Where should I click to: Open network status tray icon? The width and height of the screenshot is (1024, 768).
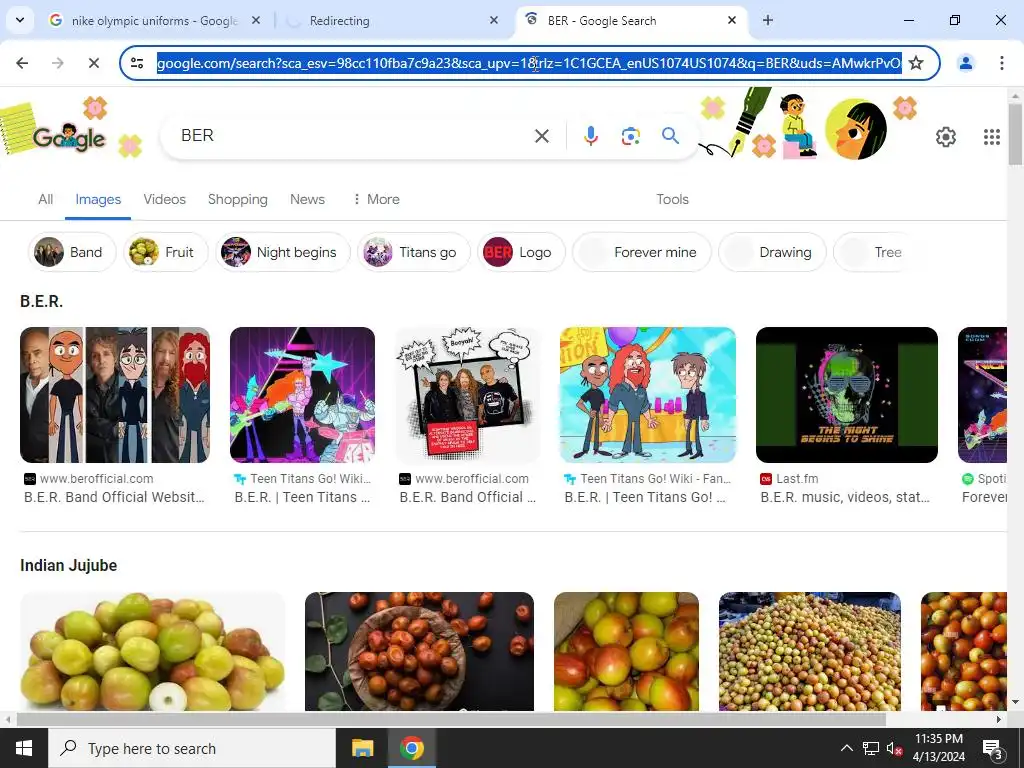[x=871, y=748]
